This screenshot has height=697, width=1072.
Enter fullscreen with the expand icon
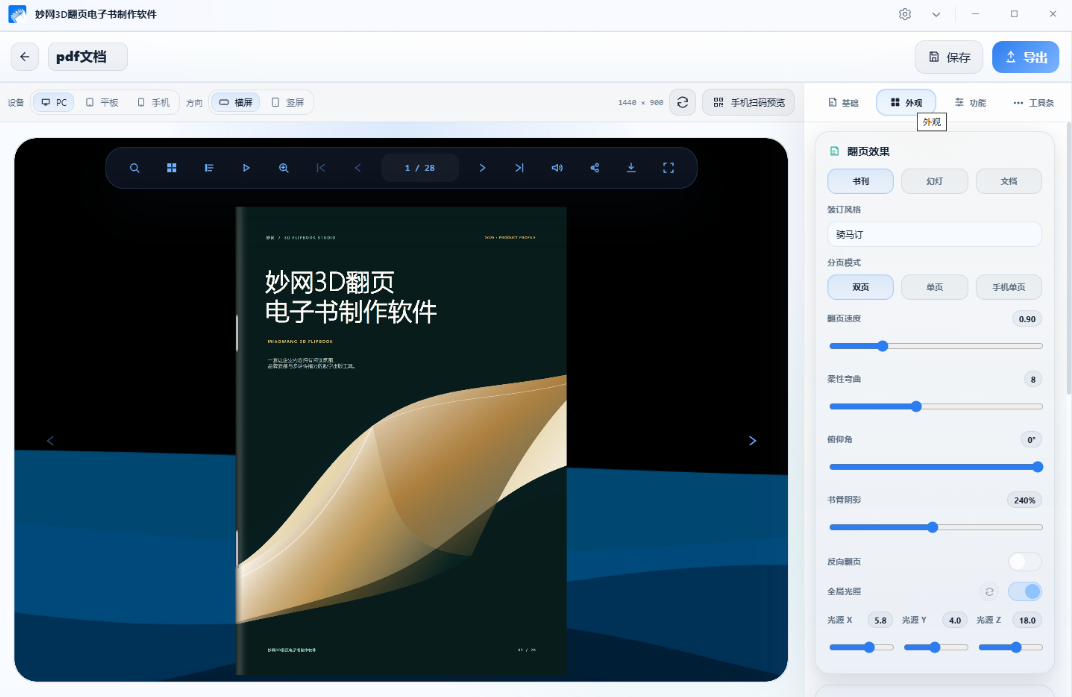(x=669, y=168)
